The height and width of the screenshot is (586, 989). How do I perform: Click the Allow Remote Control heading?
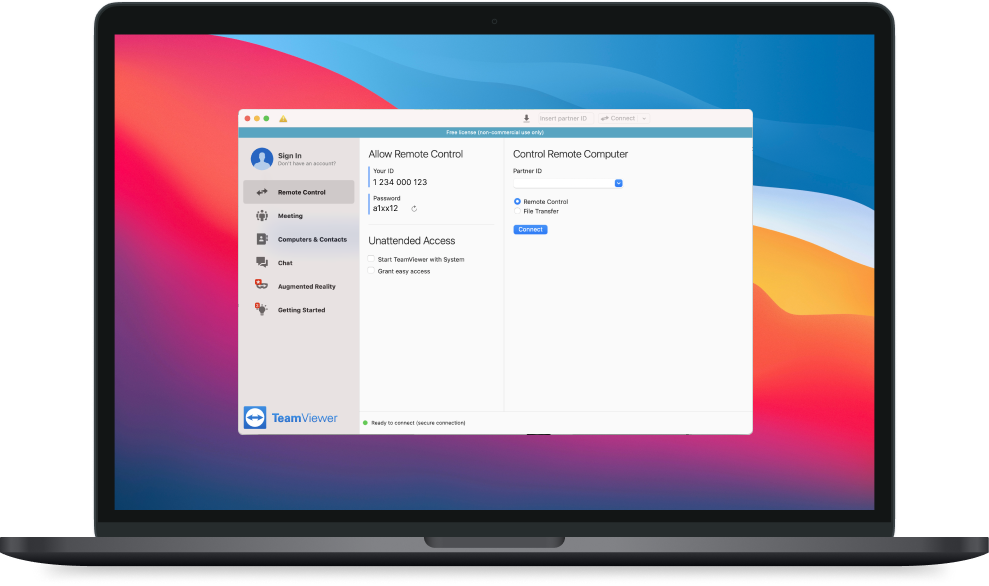click(x=416, y=154)
